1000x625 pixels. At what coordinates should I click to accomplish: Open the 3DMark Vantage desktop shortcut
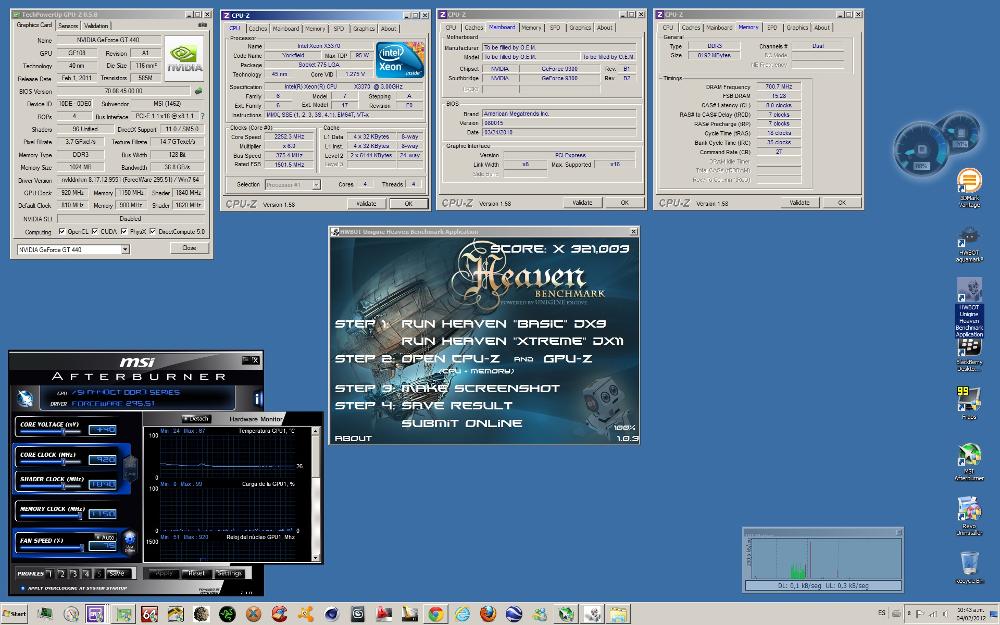(969, 188)
